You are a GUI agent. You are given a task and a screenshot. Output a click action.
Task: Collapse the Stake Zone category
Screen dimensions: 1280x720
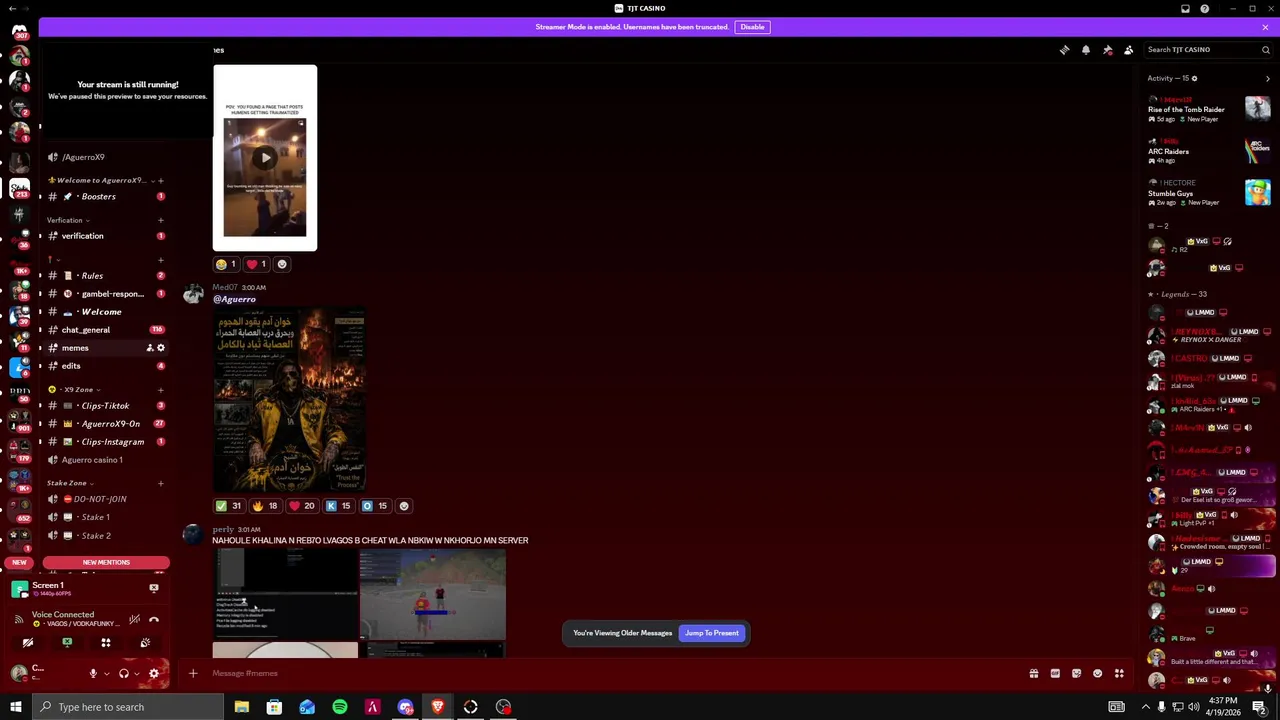tap(70, 483)
